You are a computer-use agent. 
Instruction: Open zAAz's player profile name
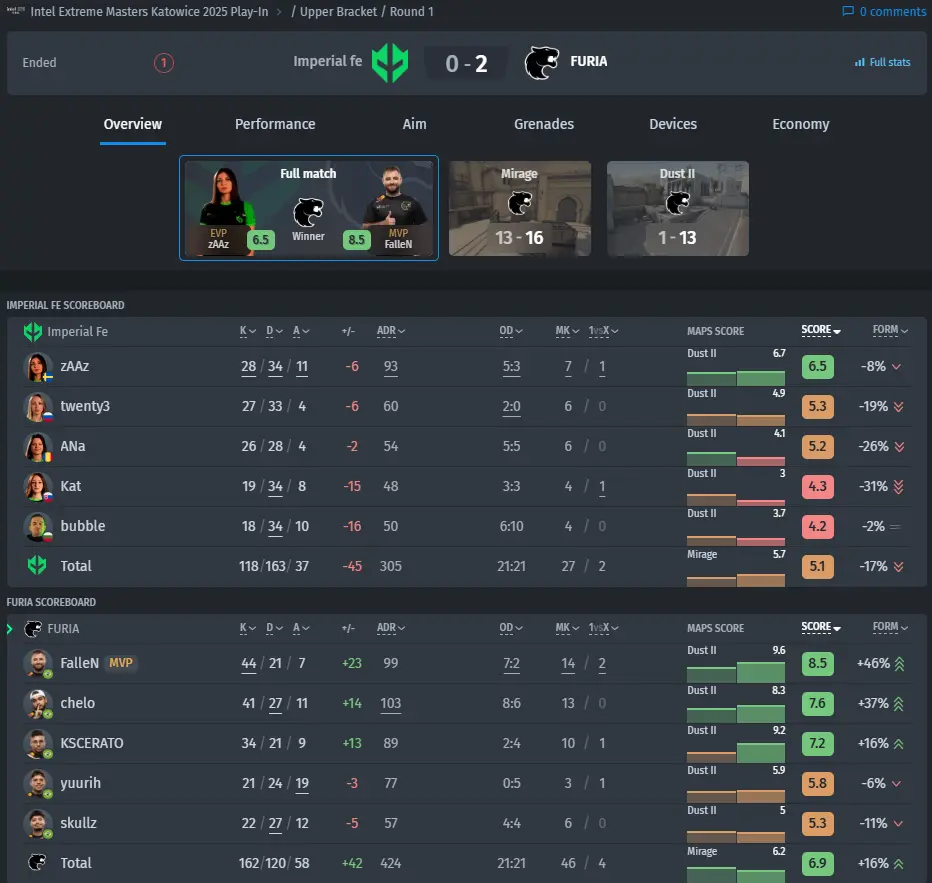[75, 366]
